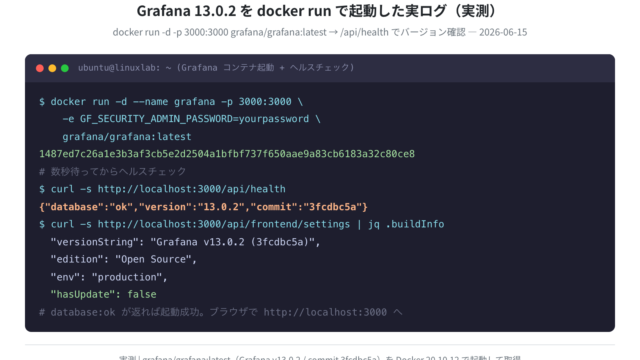
Task: Click the red close dot in terminal header
Action: pos(40,68)
